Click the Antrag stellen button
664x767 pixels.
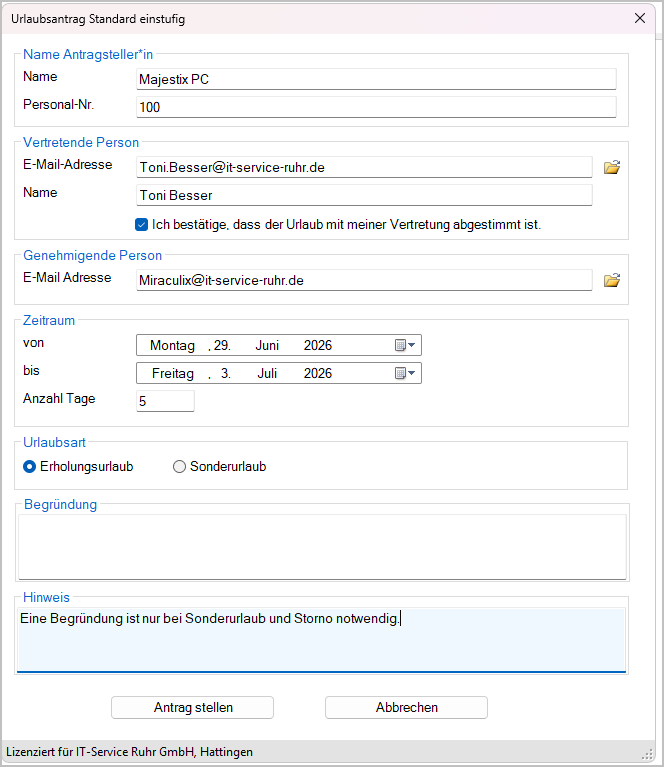[192, 707]
